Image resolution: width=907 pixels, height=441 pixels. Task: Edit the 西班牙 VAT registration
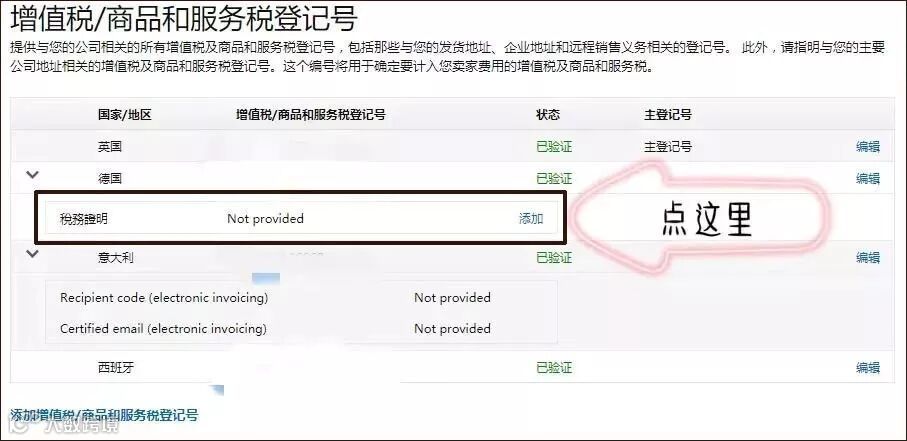pos(868,368)
